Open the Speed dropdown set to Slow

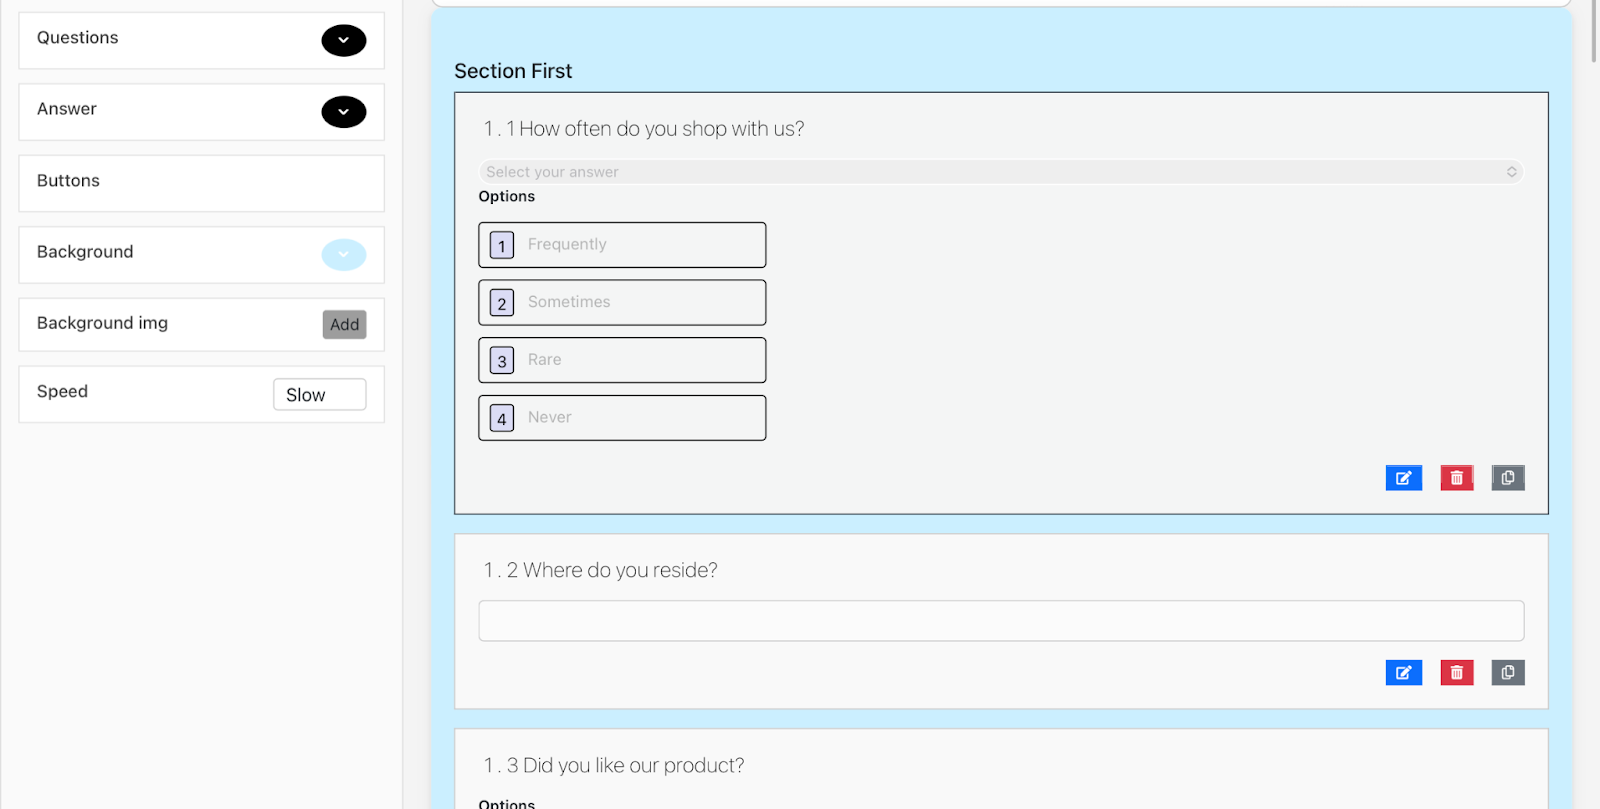click(x=319, y=395)
